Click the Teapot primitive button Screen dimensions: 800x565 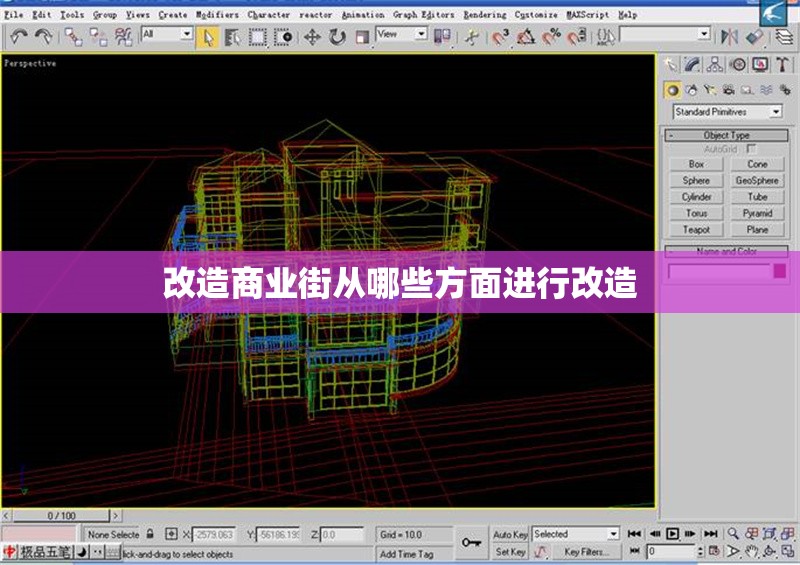(x=696, y=230)
